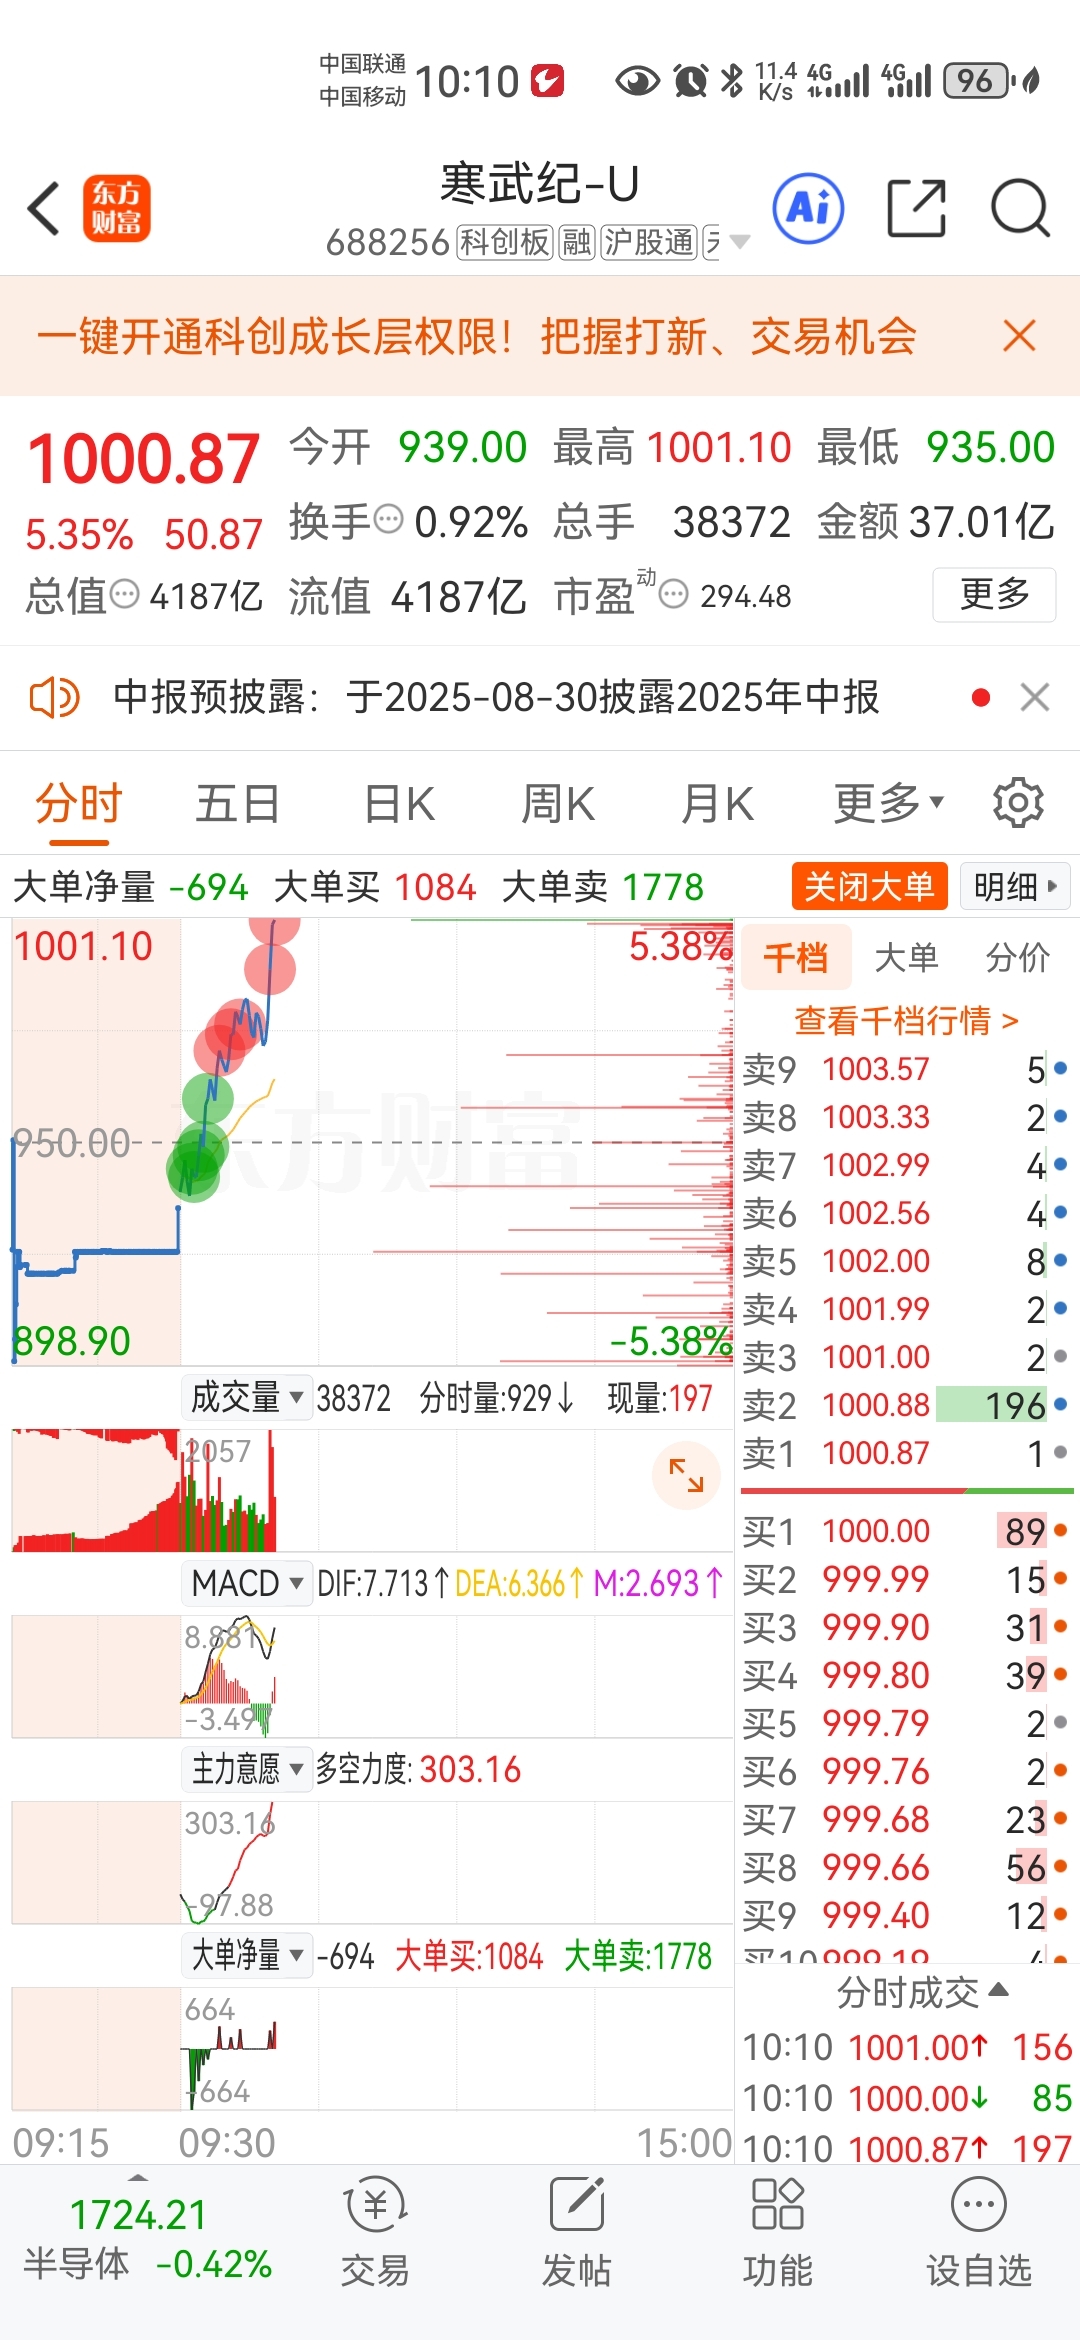Open the 成交量 indicator dropdown

click(x=247, y=1397)
